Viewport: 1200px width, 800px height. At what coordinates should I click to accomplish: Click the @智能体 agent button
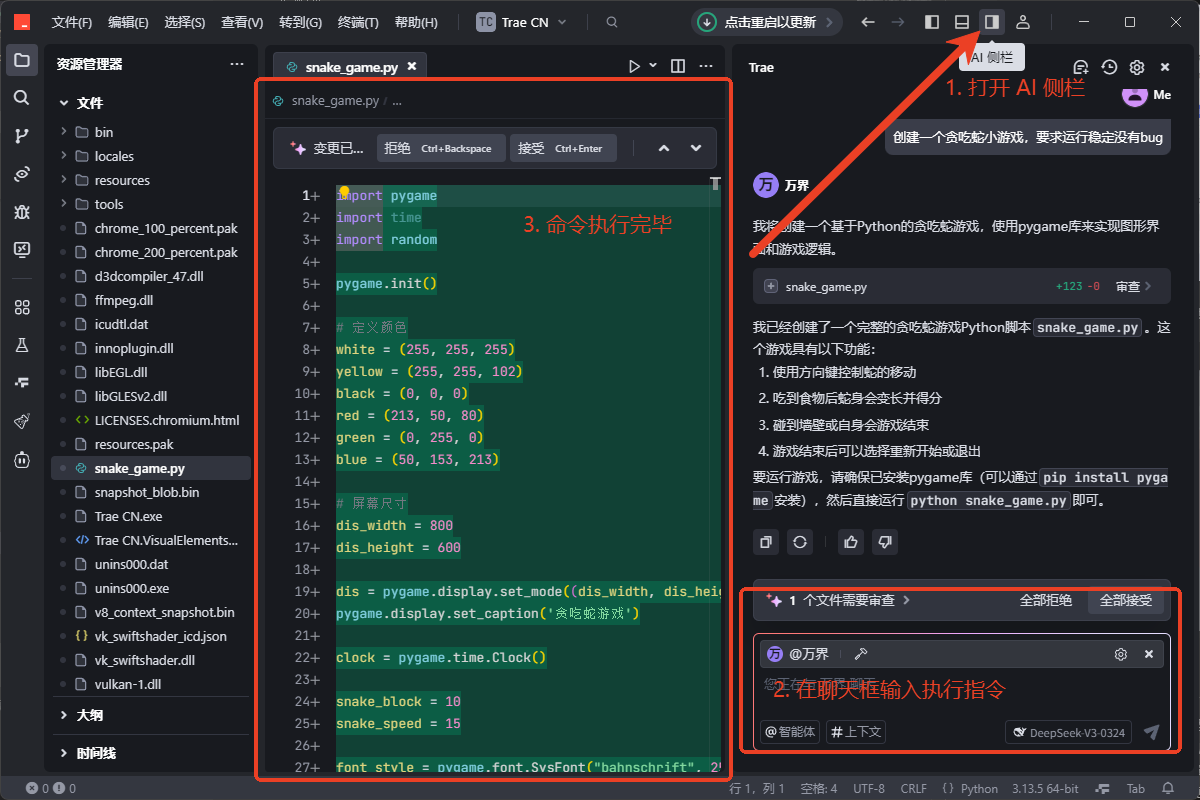click(790, 732)
